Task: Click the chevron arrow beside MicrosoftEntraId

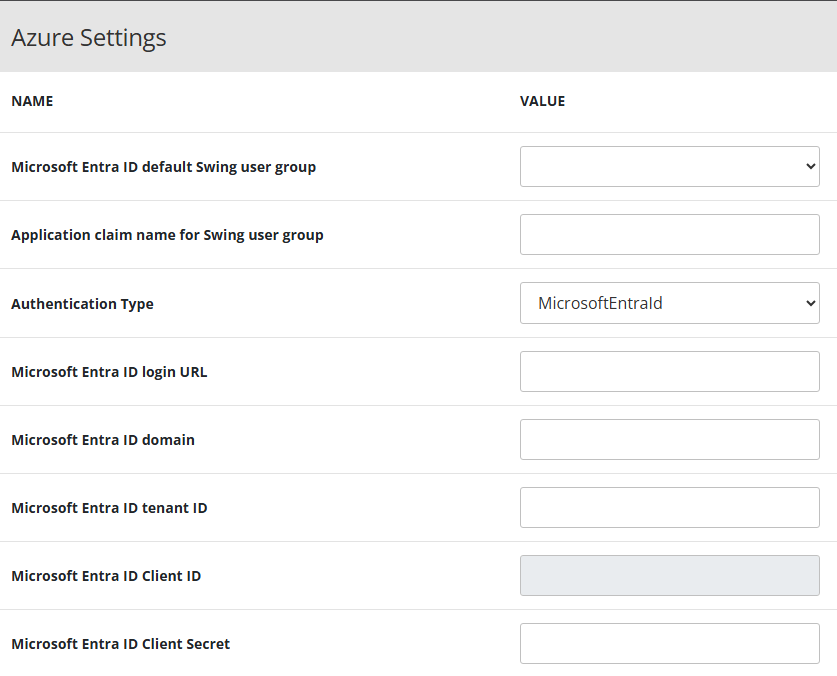Action: (x=810, y=303)
